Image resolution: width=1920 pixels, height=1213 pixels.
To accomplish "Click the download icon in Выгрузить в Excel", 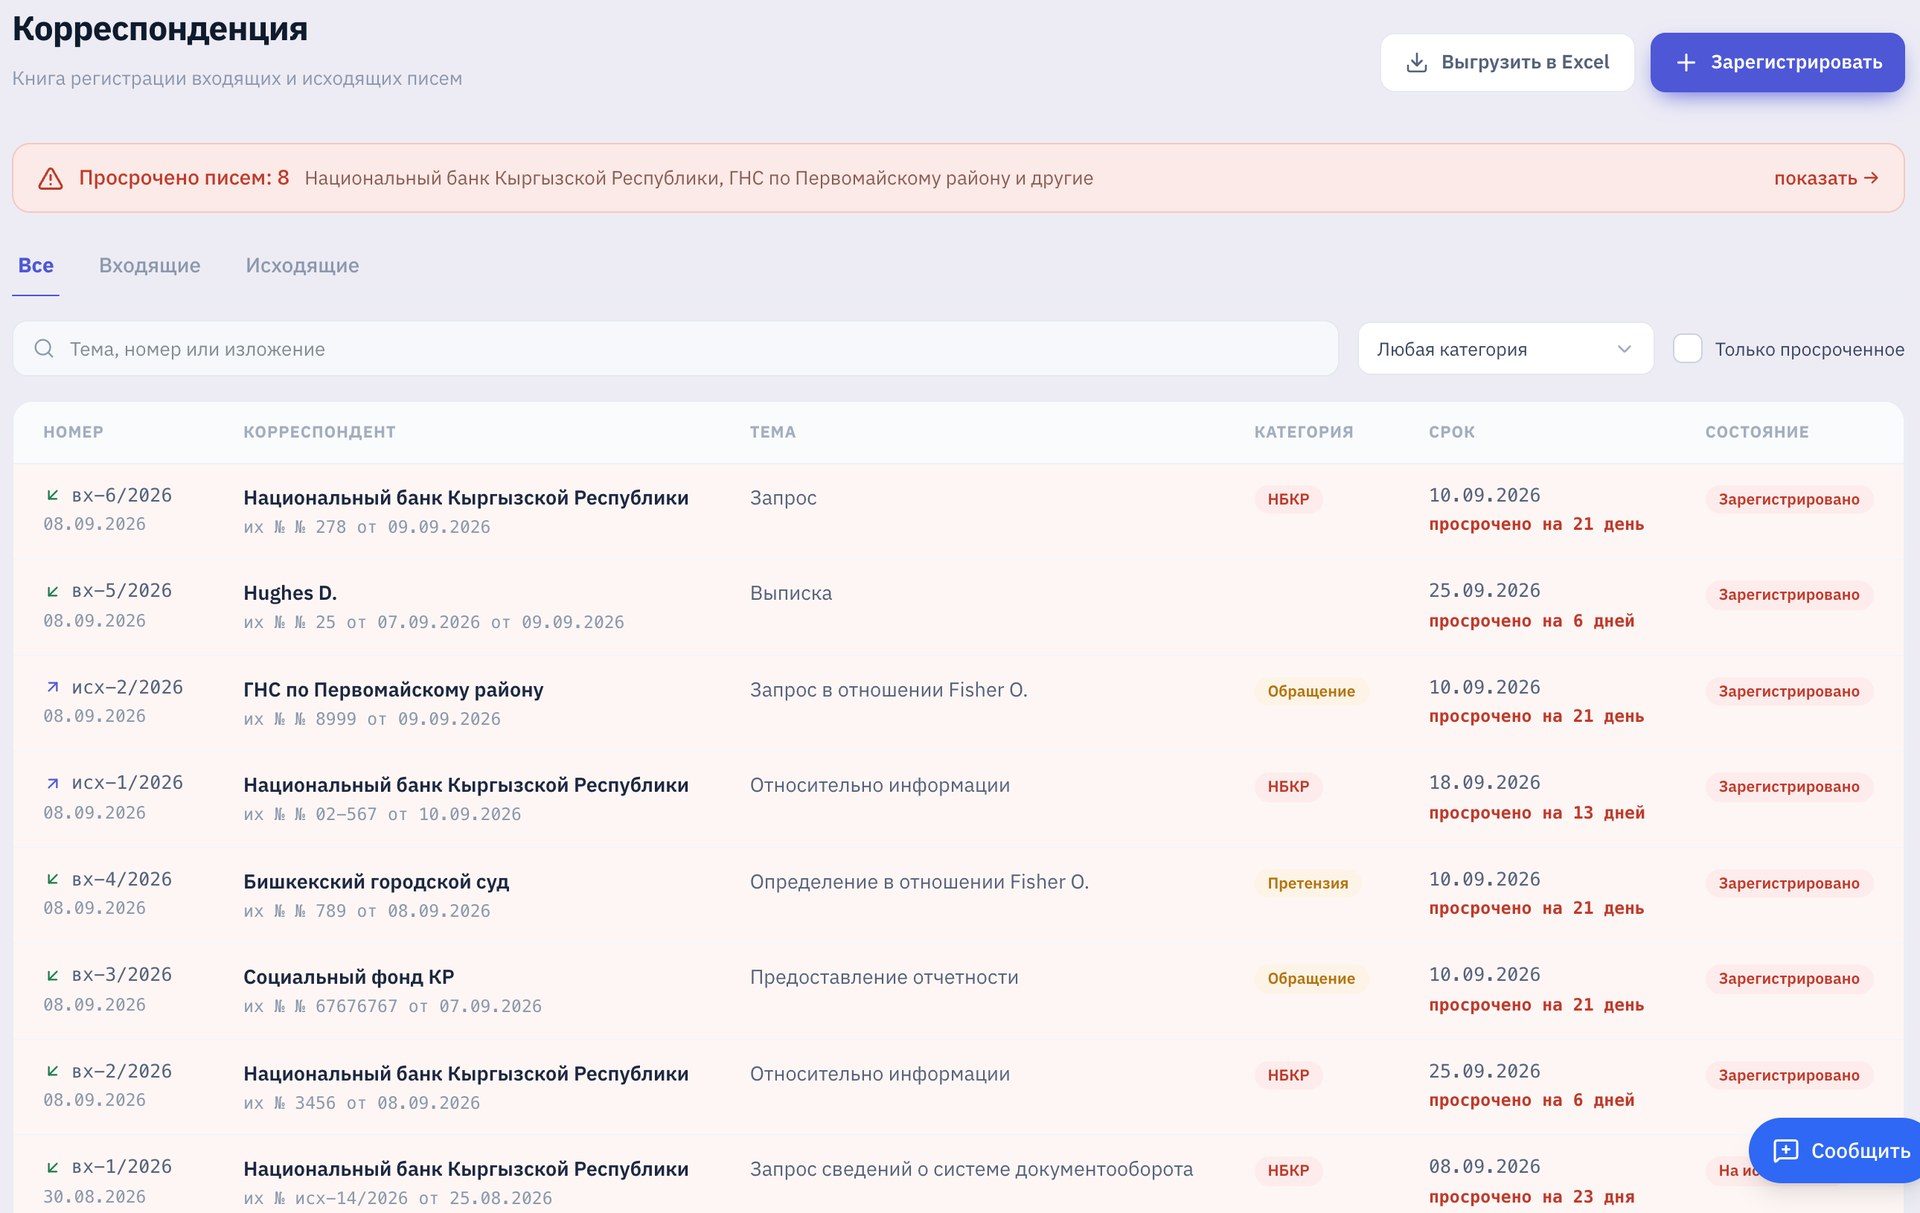I will 1416,62.
